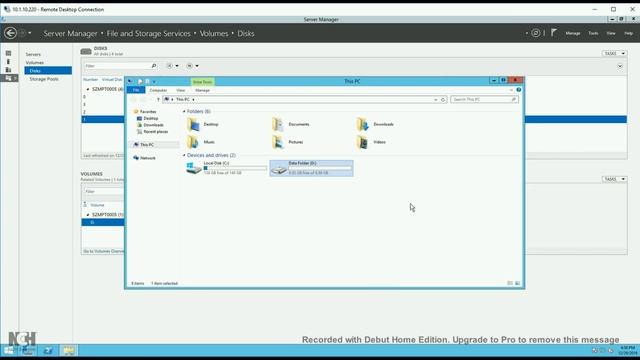Viewport: 640px width, 360px height.
Task: Collapse the SZMPT0005 group in Volumes list
Action: 87,215
